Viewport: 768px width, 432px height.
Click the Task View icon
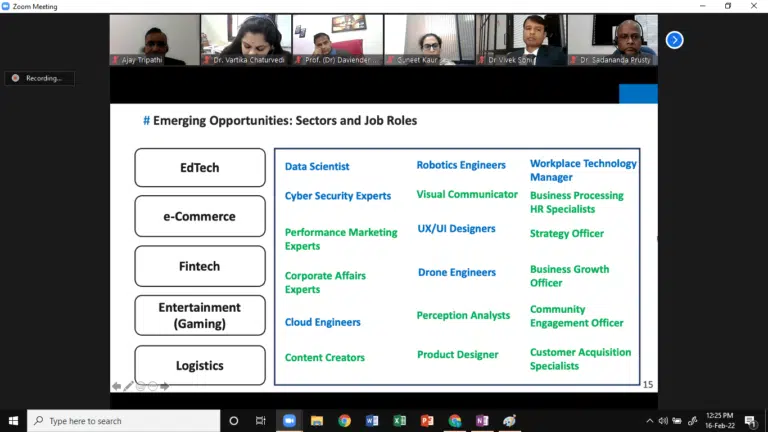261,421
